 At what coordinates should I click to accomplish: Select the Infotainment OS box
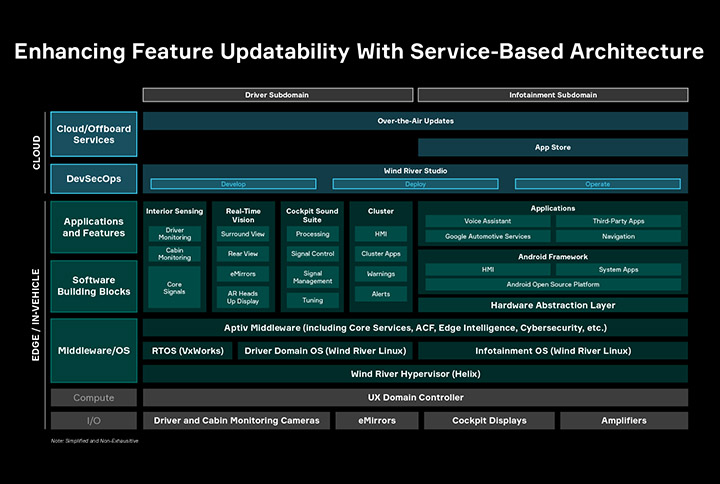(553, 351)
